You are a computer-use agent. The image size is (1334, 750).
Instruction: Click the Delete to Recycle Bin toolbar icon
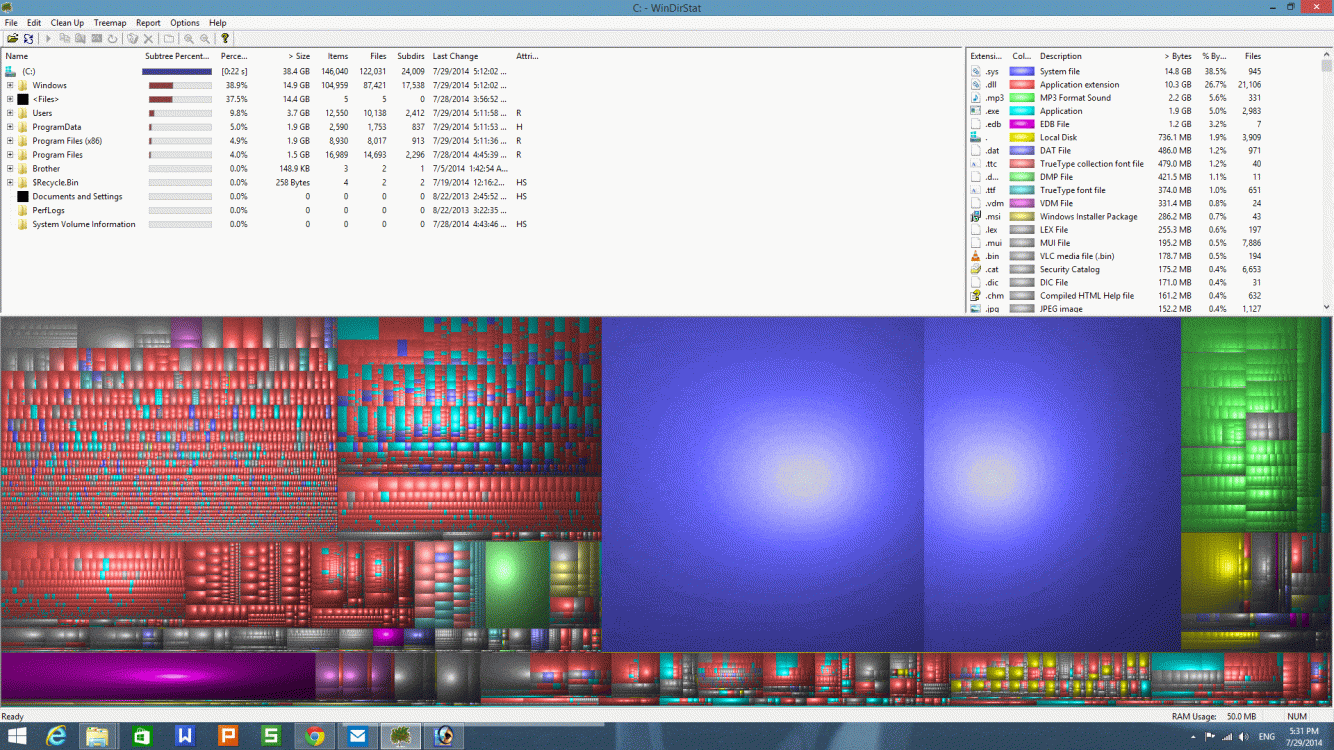(x=132, y=38)
